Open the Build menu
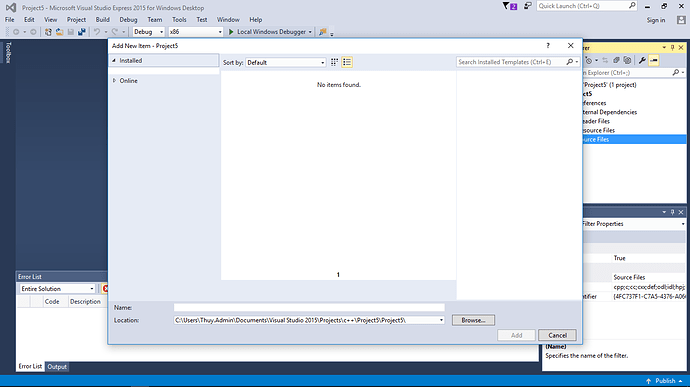The width and height of the screenshot is (690, 387). tap(103, 20)
